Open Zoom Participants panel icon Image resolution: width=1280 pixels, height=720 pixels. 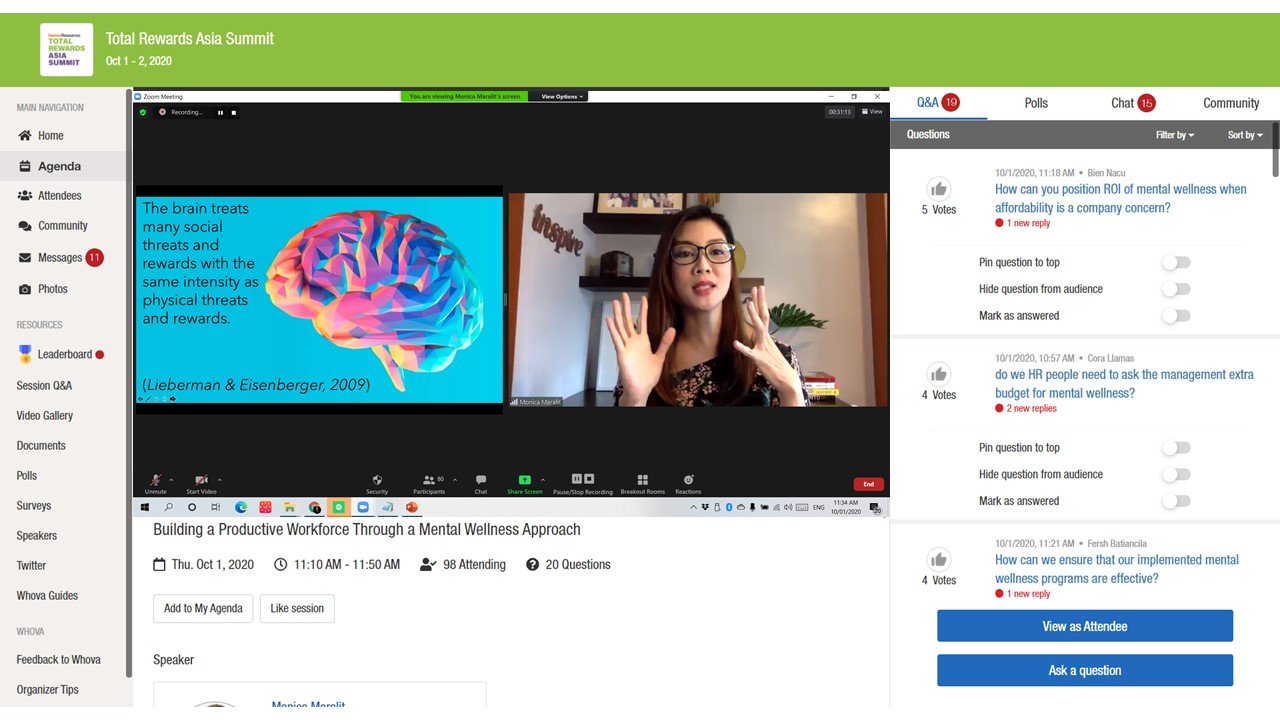coord(430,480)
